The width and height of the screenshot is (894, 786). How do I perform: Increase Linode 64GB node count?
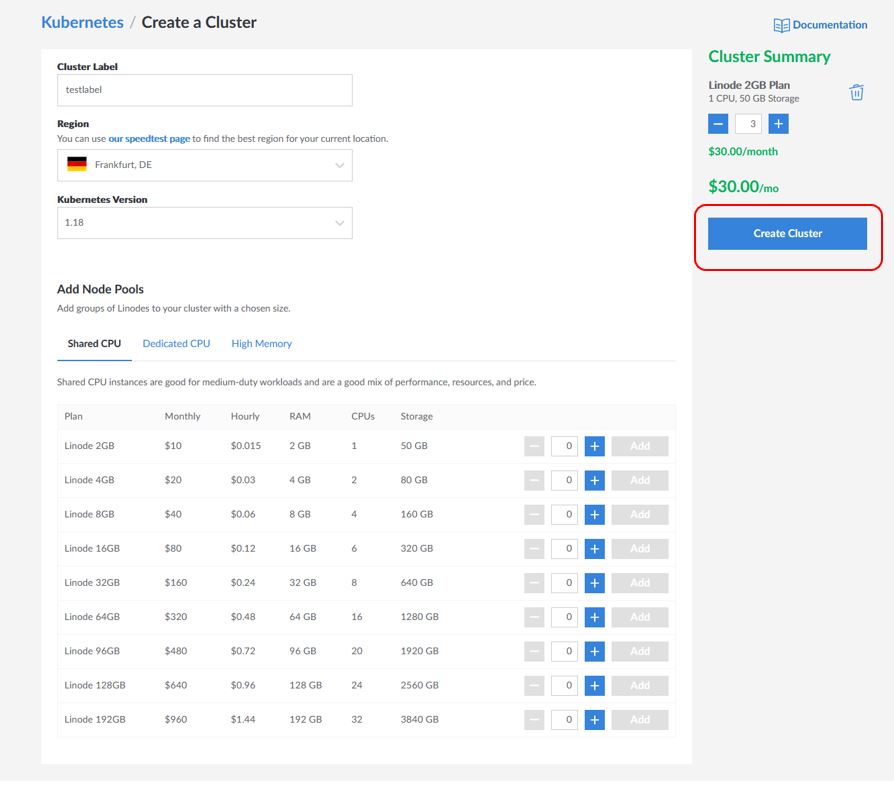[595, 617]
